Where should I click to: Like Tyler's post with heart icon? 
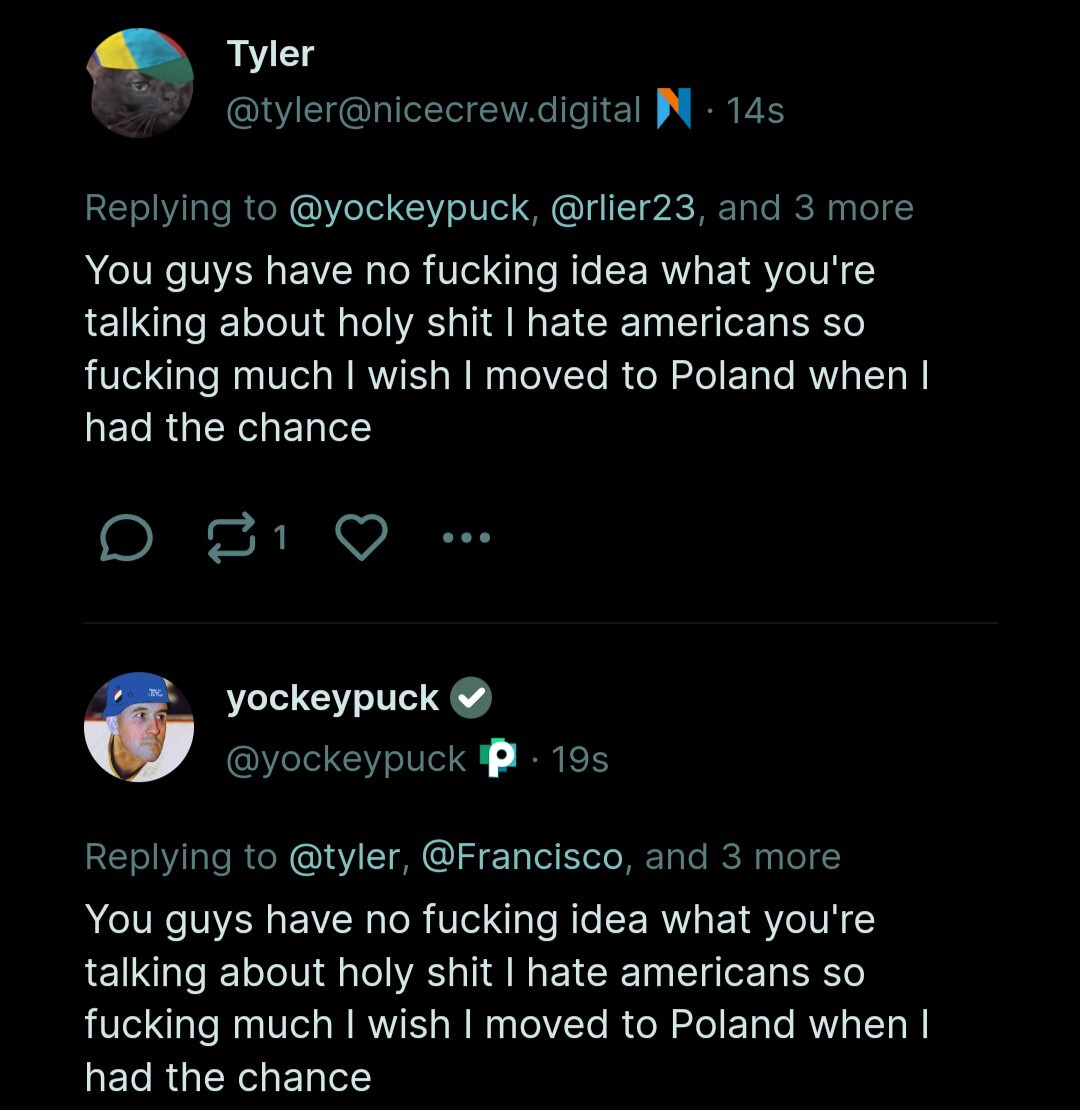(360, 540)
